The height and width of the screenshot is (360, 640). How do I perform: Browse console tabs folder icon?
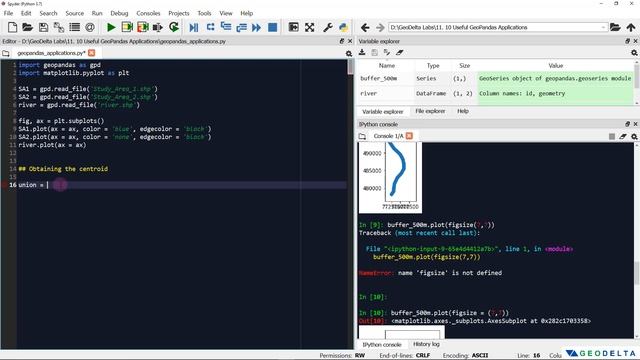click(x=362, y=136)
